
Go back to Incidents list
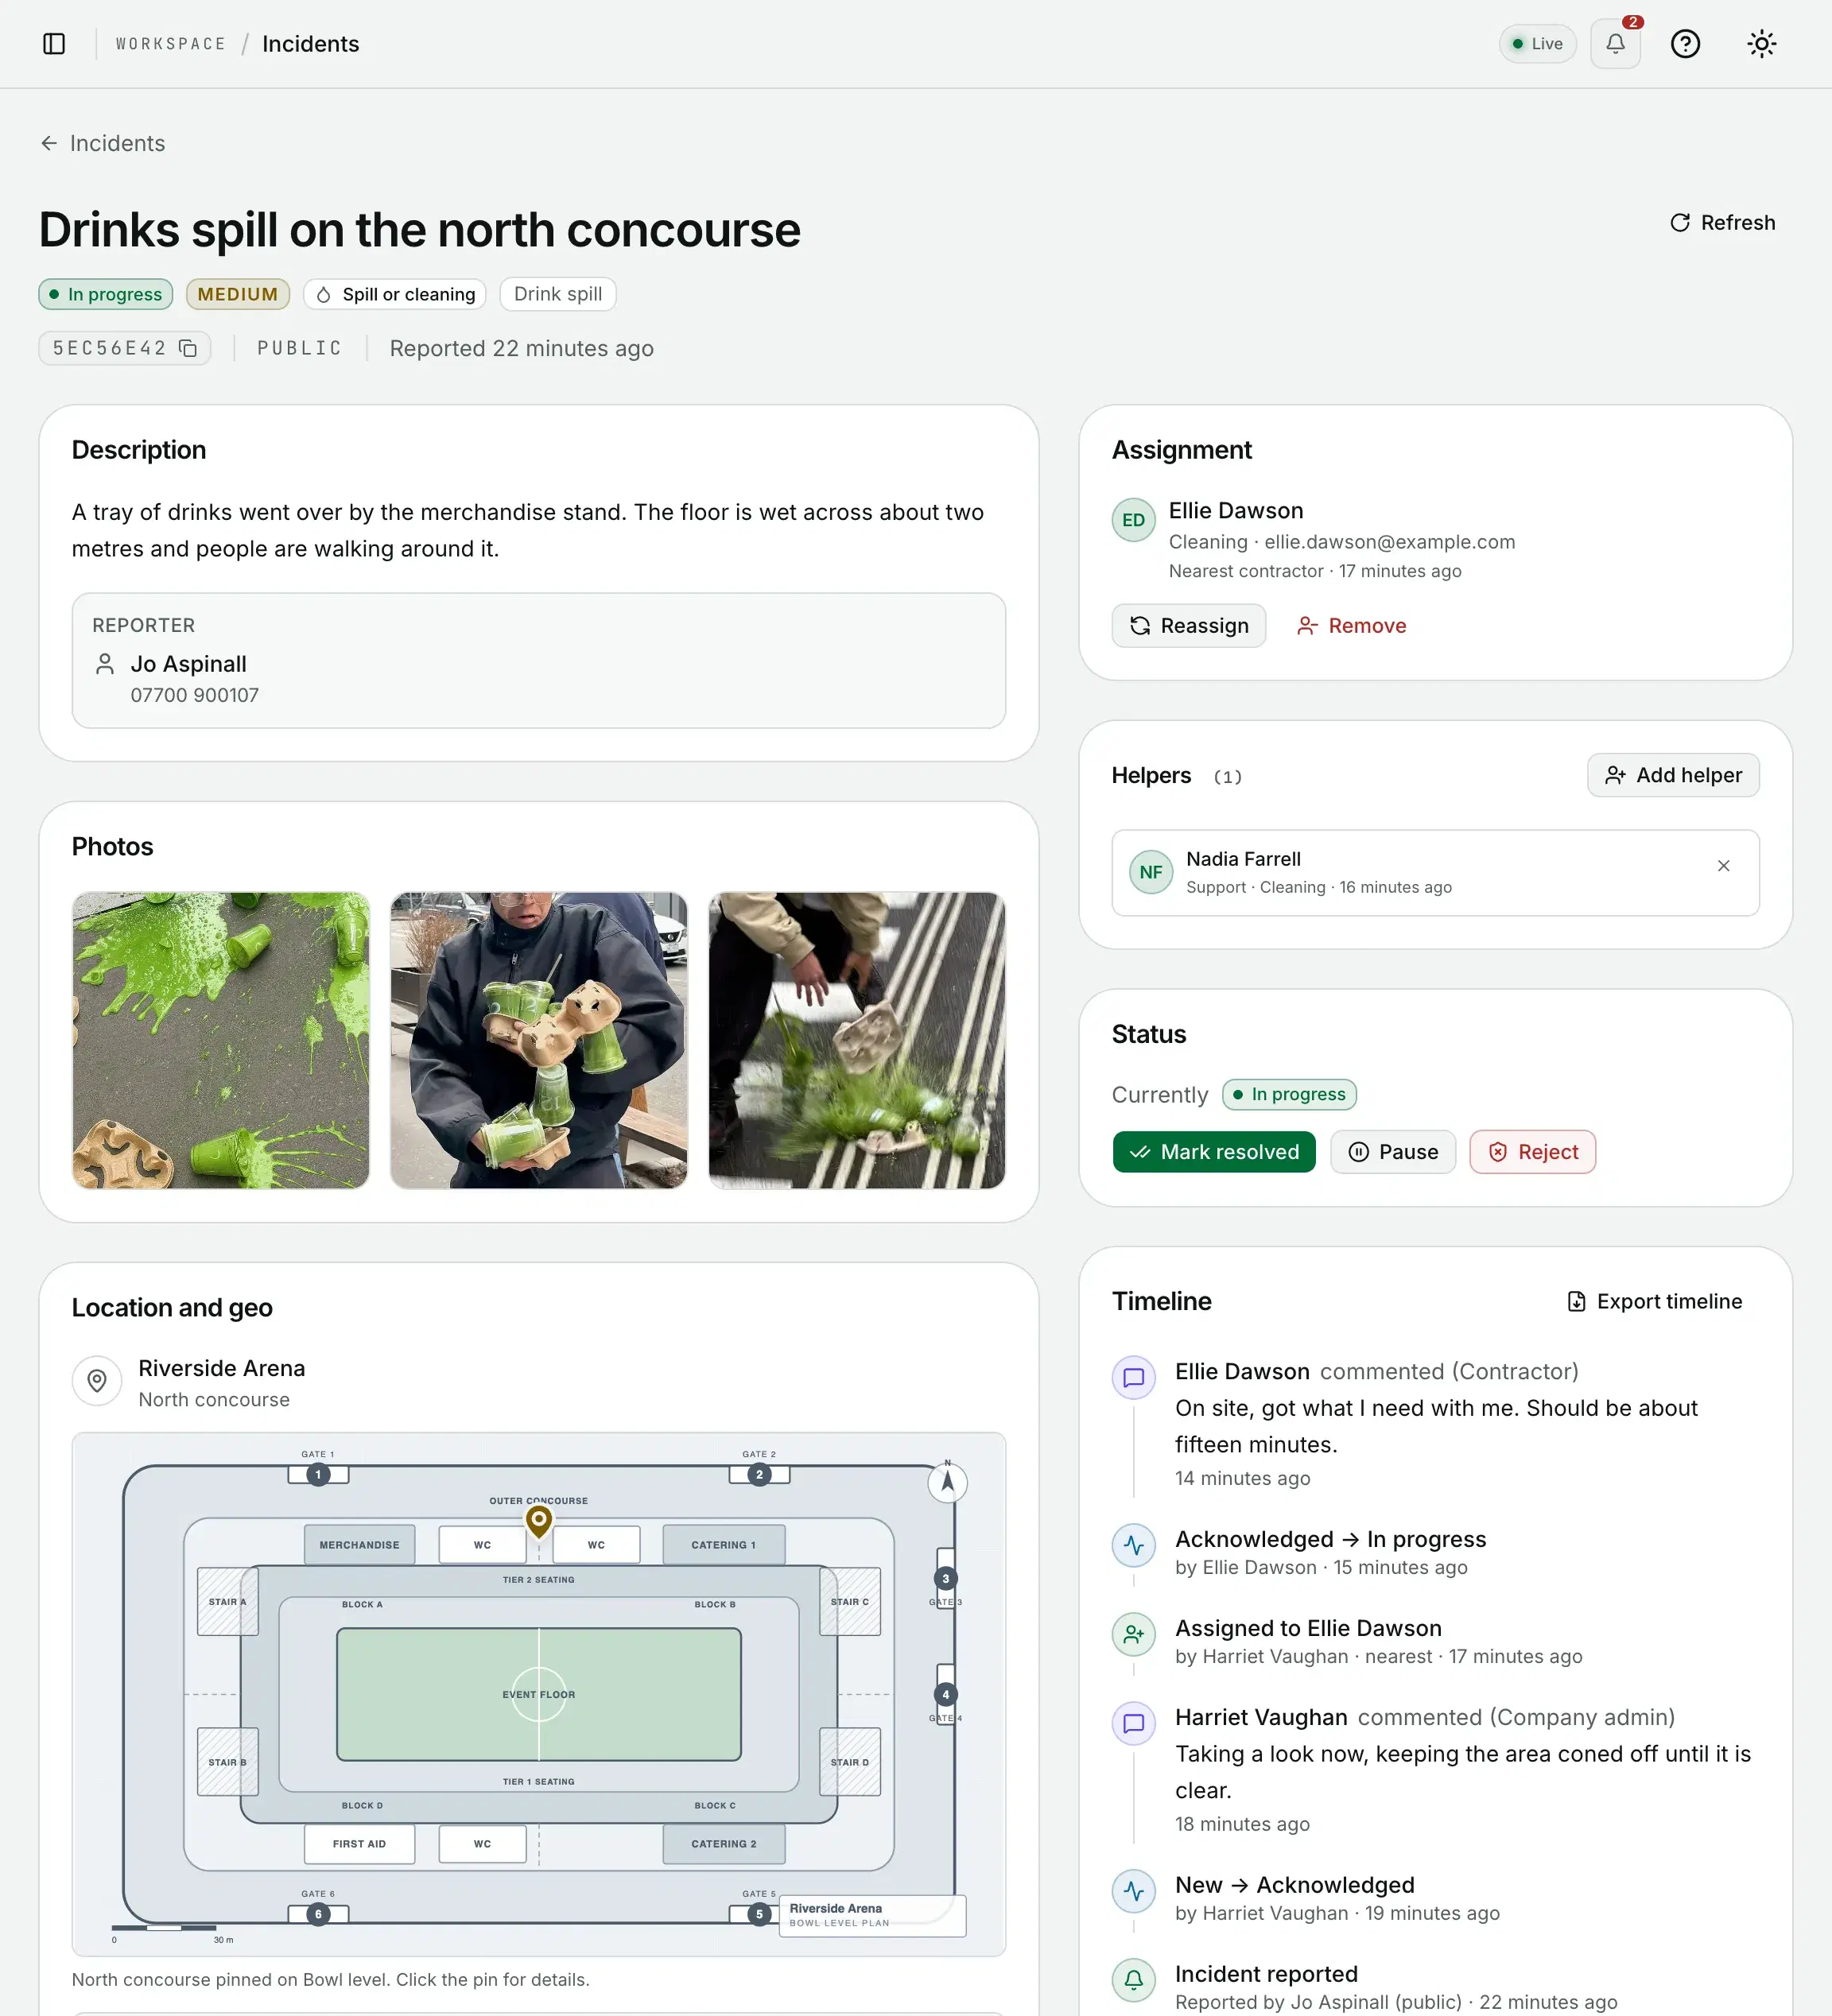[x=103, y=143]
